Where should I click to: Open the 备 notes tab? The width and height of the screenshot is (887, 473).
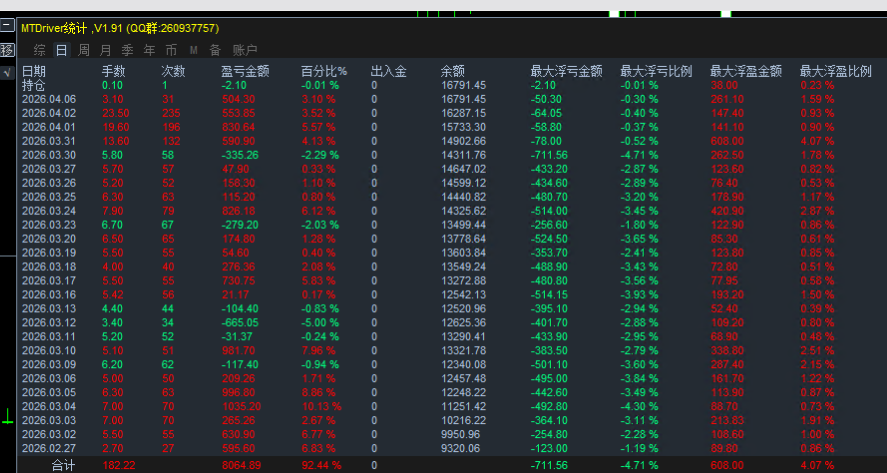(213, 50)
